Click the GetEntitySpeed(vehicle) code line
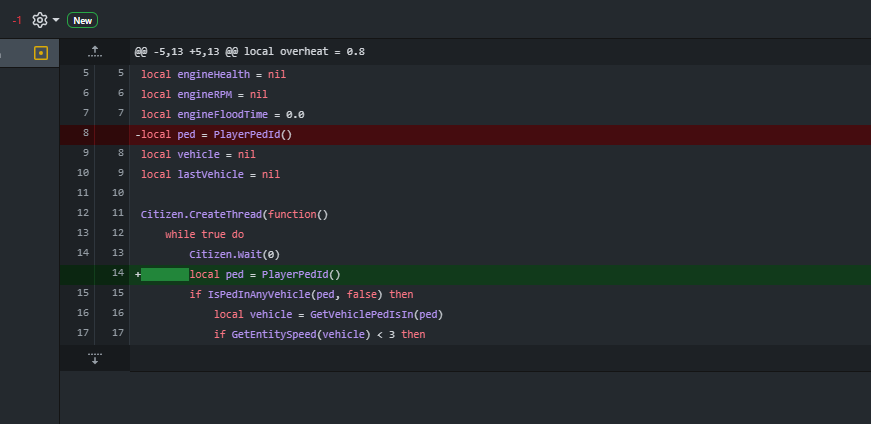 tap(319, 334)
